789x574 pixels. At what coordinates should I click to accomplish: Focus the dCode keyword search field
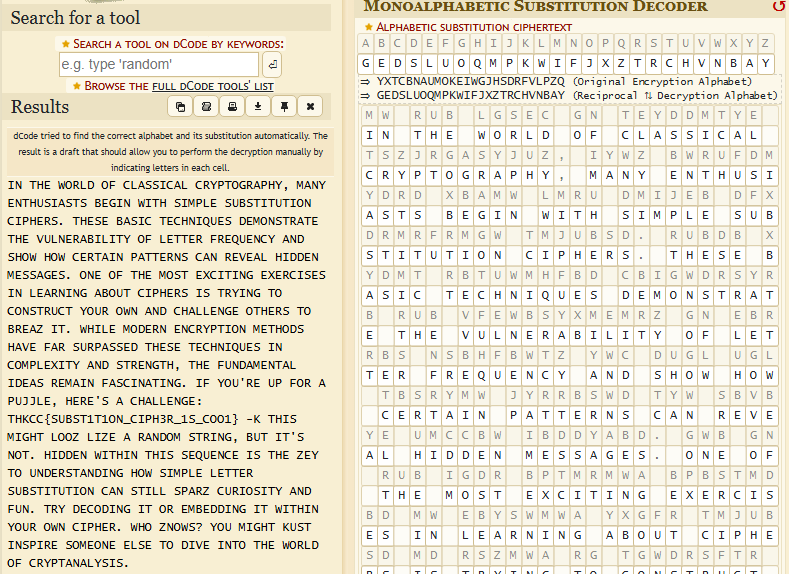click(x=159, y=64)
